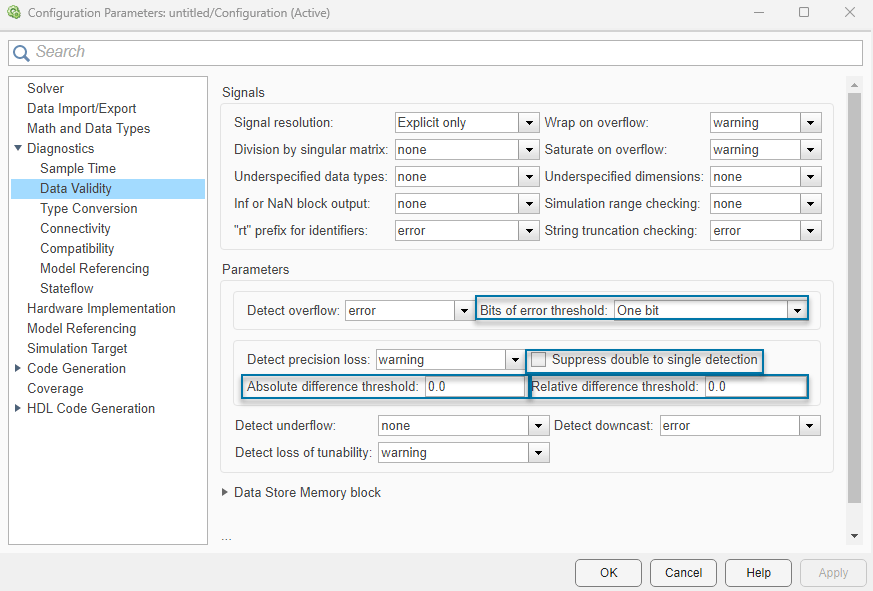This screenshot has width=873, height=591.
Task: Minimize the Configuration Parameters window
Action: [x=758, y=12]
